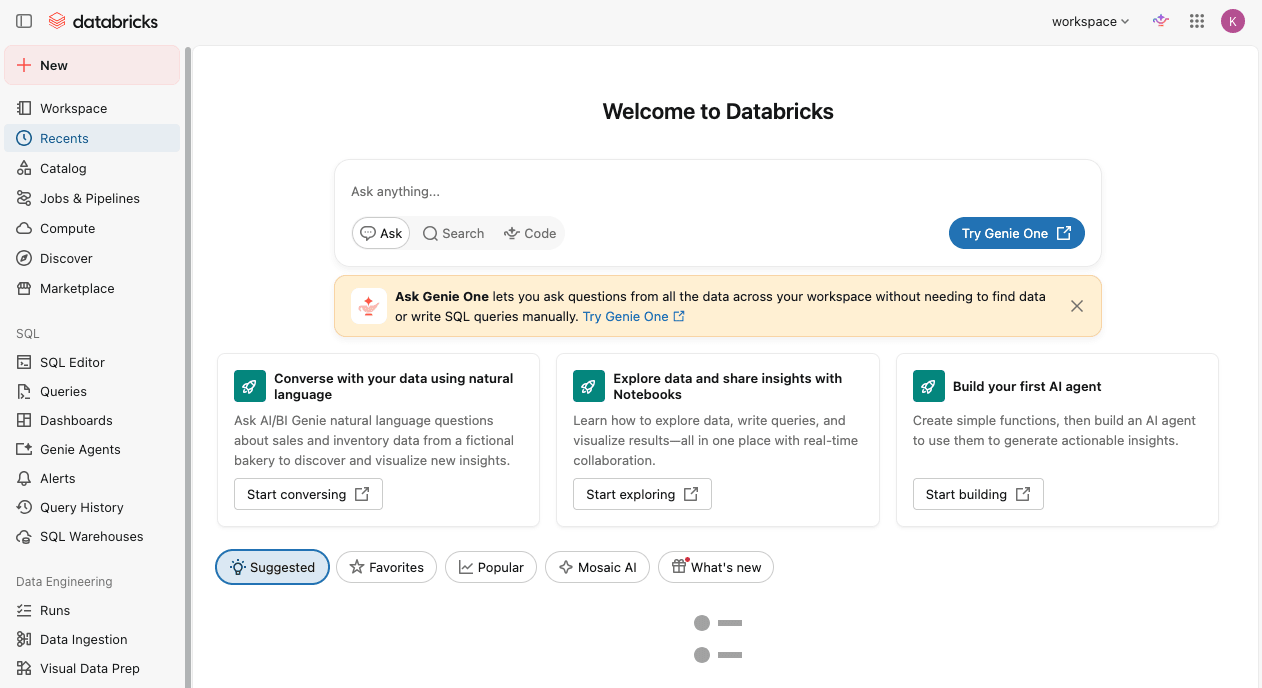Click 'SQL' section label in sidebar
The height and width of the screenshot is (688, 1262).
[28, 333]
